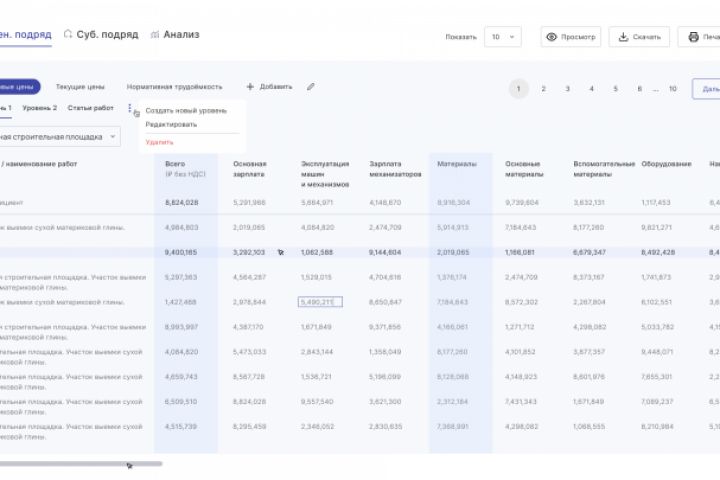720x480 pixels.
Task: Open the Показать rows-per-page dropdown
Action: tap(502, 37)
